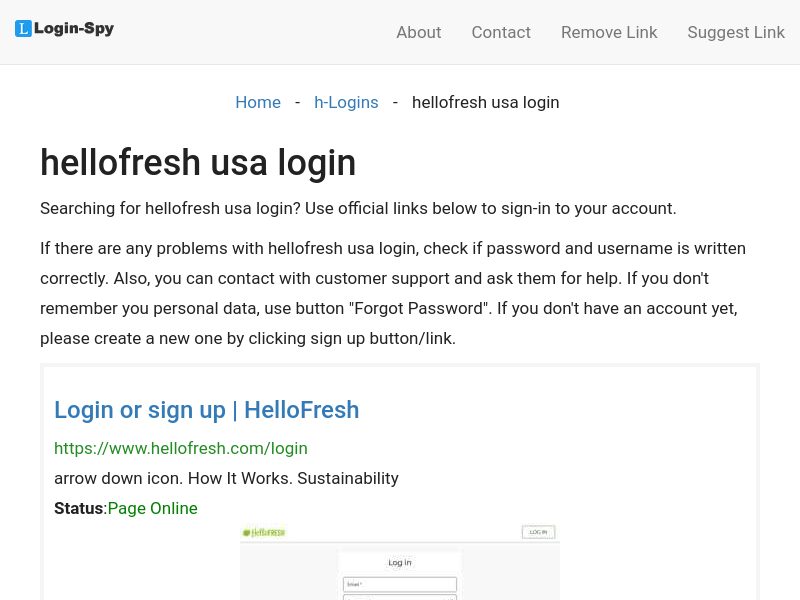
Task: Open the h-Logins breadcrumb link
Action: click(346, 103)
